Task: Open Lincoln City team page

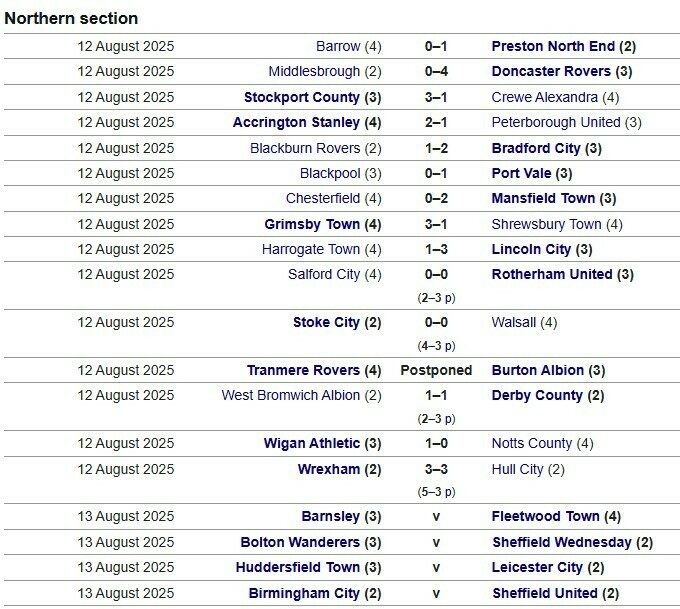Action: click(x=531, y=249)
